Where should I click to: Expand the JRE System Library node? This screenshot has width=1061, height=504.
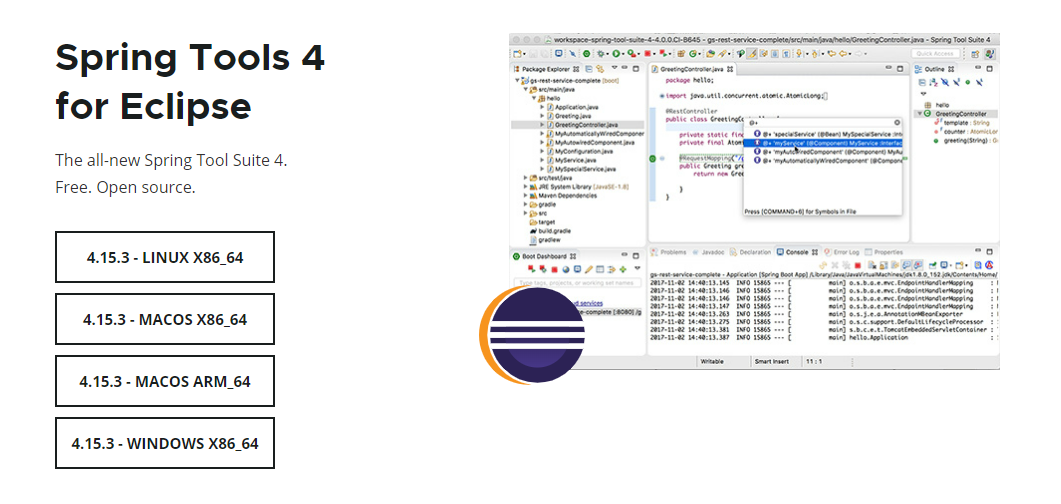click(526, 186)
